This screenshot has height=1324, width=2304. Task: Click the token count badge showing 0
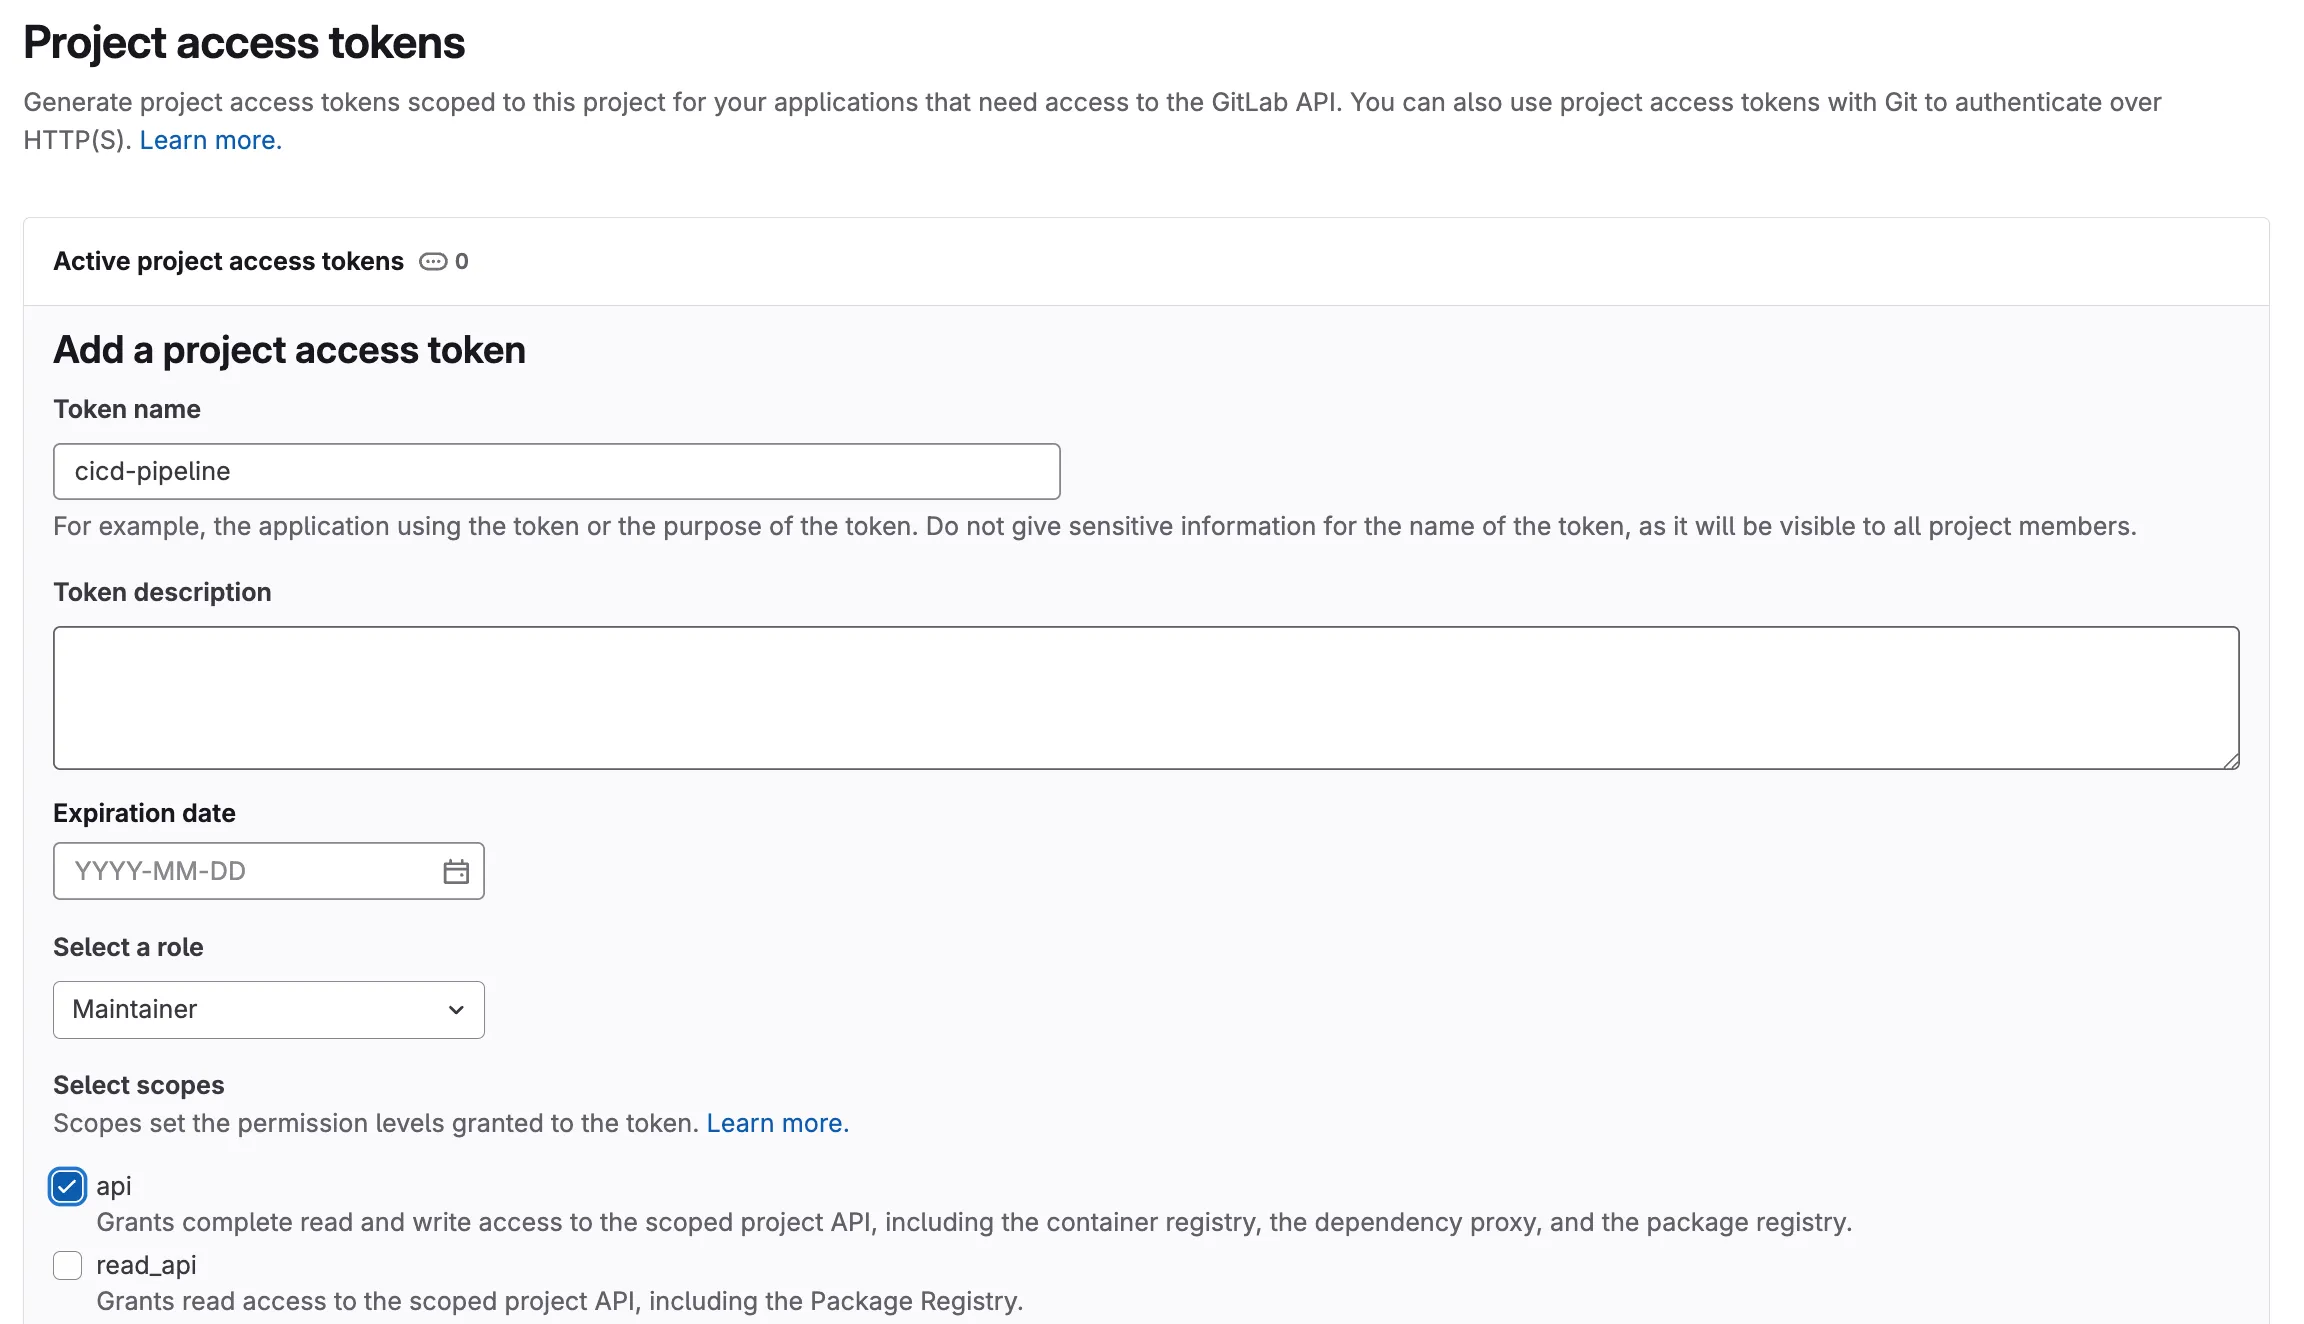(x=463, y=261)
